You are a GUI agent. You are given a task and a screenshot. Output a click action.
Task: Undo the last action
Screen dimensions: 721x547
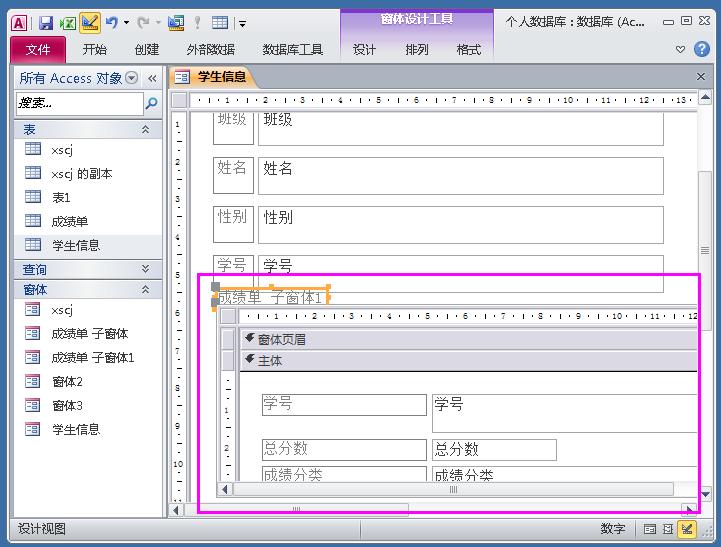111,22
